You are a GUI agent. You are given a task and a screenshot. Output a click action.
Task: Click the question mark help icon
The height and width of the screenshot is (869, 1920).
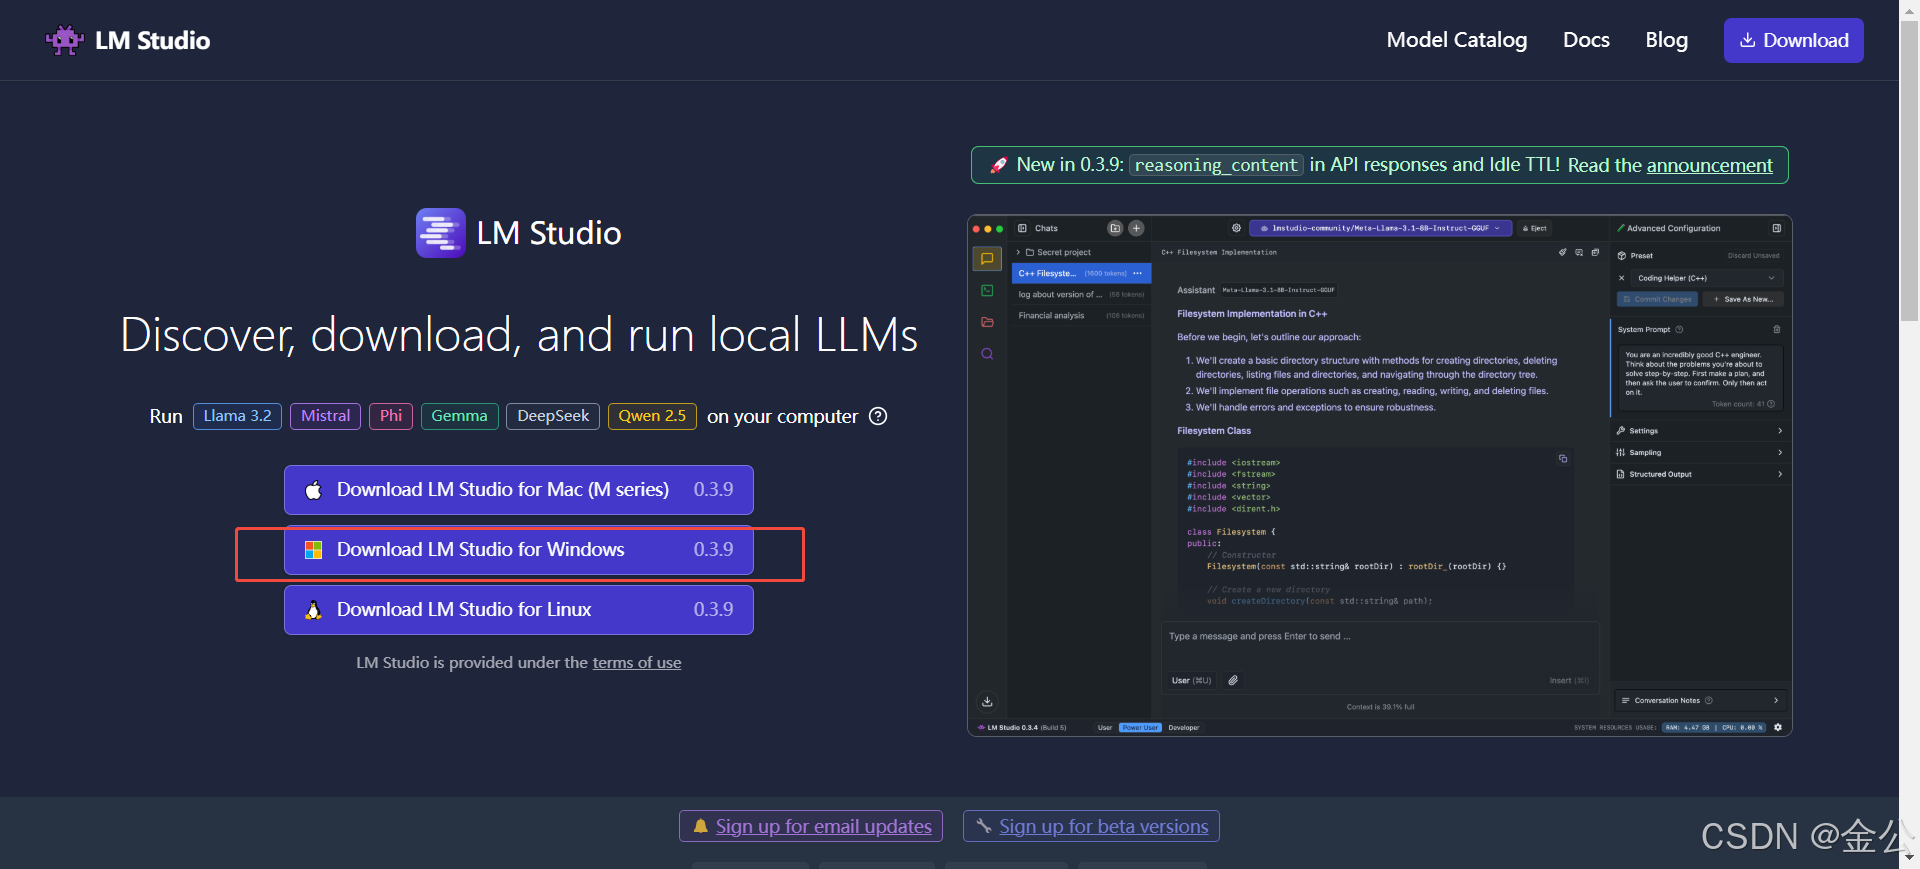tap(878, 416)
